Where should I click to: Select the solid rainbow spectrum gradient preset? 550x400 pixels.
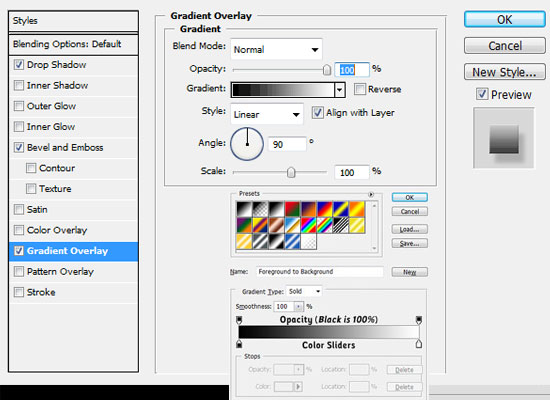pyautogui.click(x=309, y=226)
